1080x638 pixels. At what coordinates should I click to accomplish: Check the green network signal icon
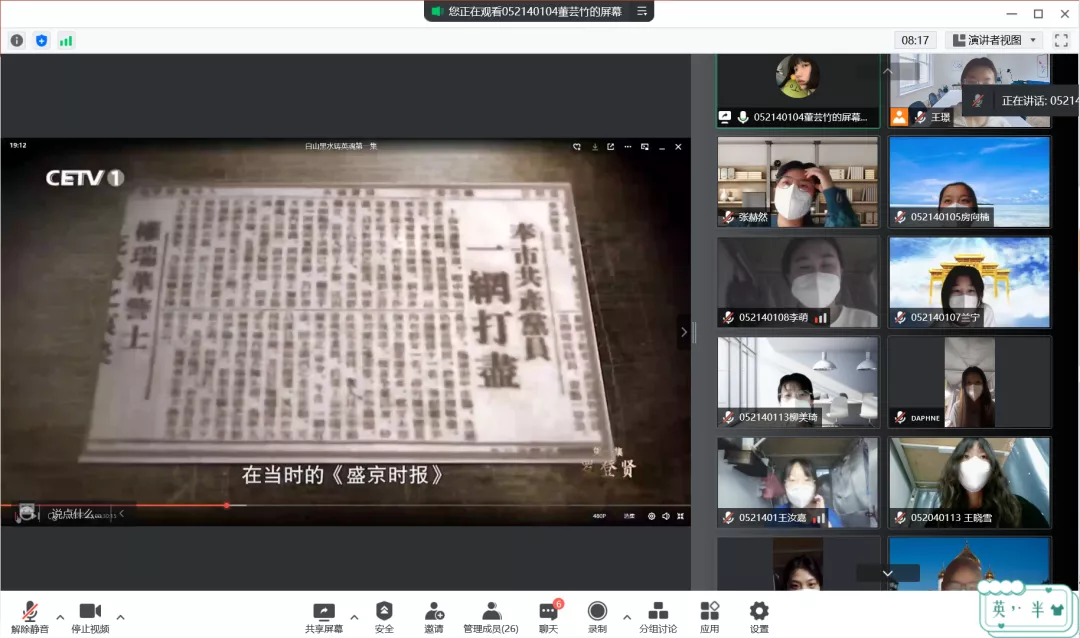(66, 41)
